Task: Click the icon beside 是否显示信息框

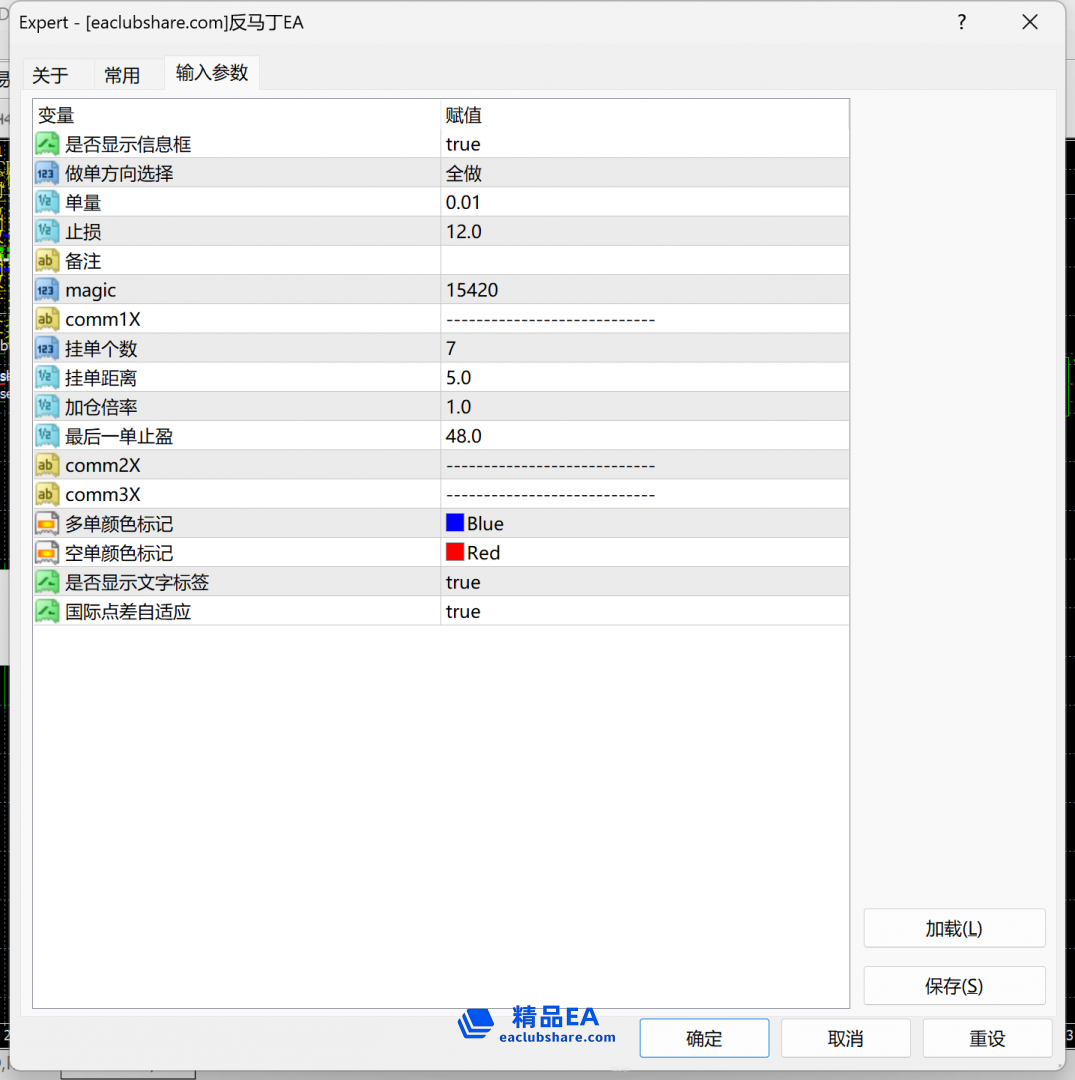Action: 47,144
